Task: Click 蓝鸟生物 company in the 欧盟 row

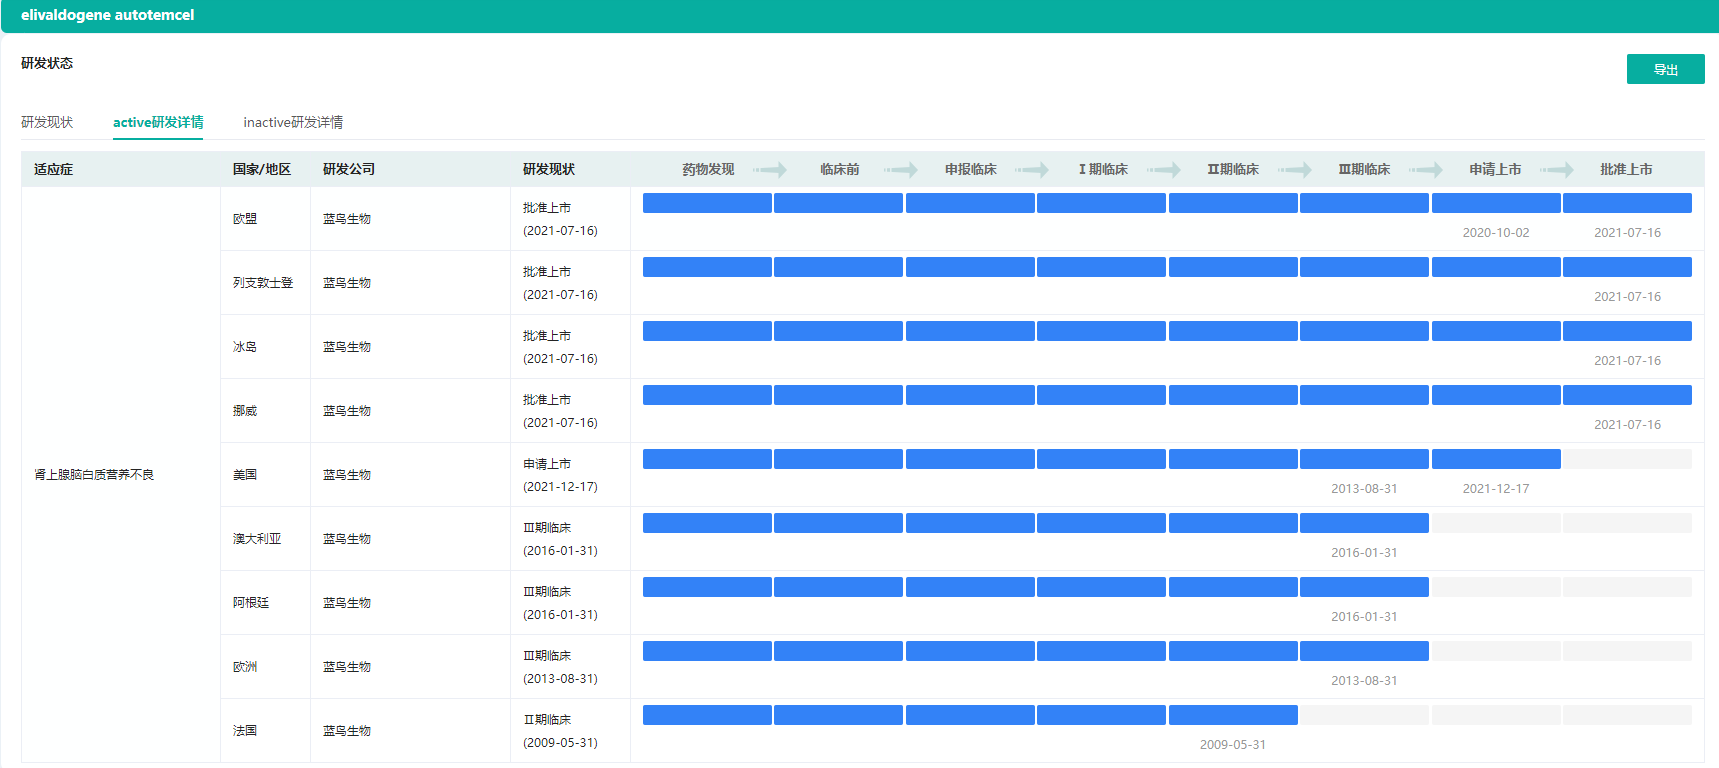Action: [x=347, y=219]
